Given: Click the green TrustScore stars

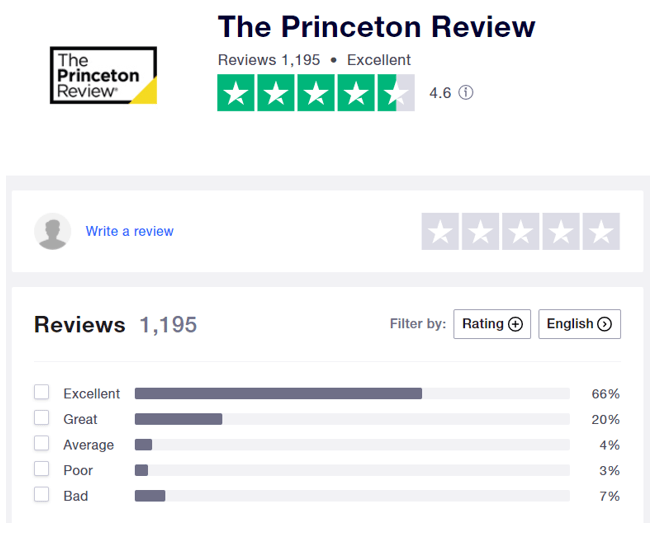Looking at the screenshot, I should tap(316, 92).
